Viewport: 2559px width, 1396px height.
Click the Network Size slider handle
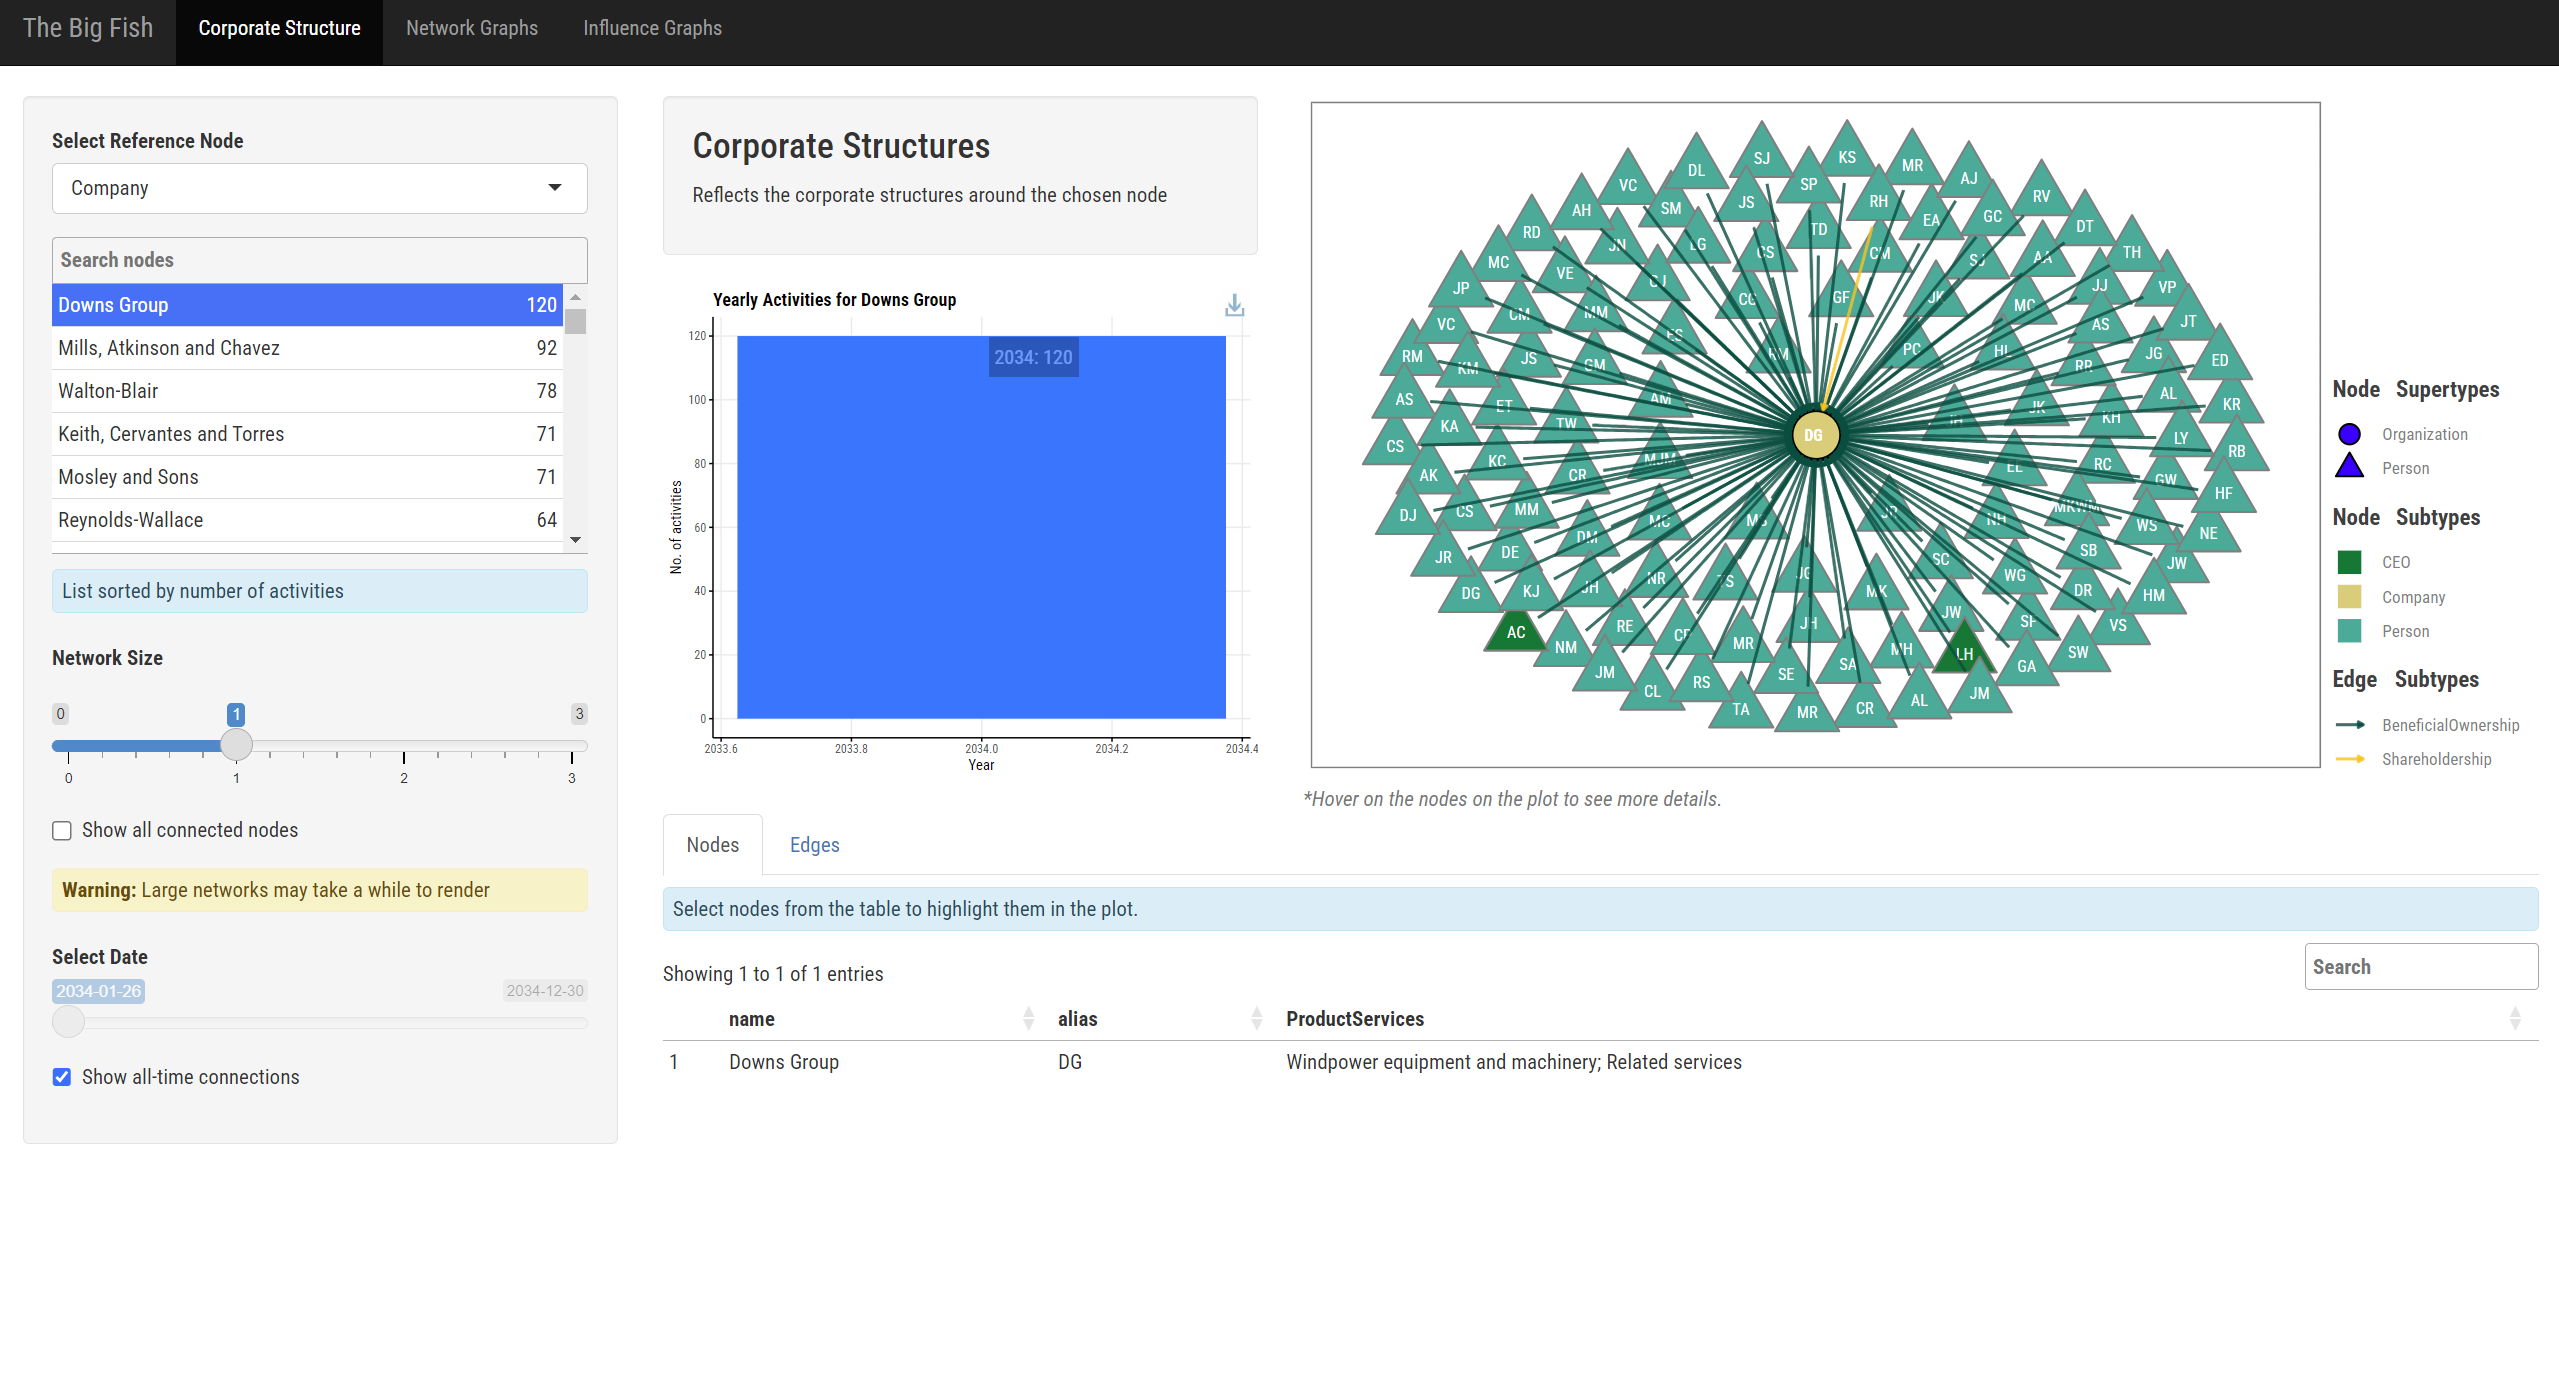(236, 745)
